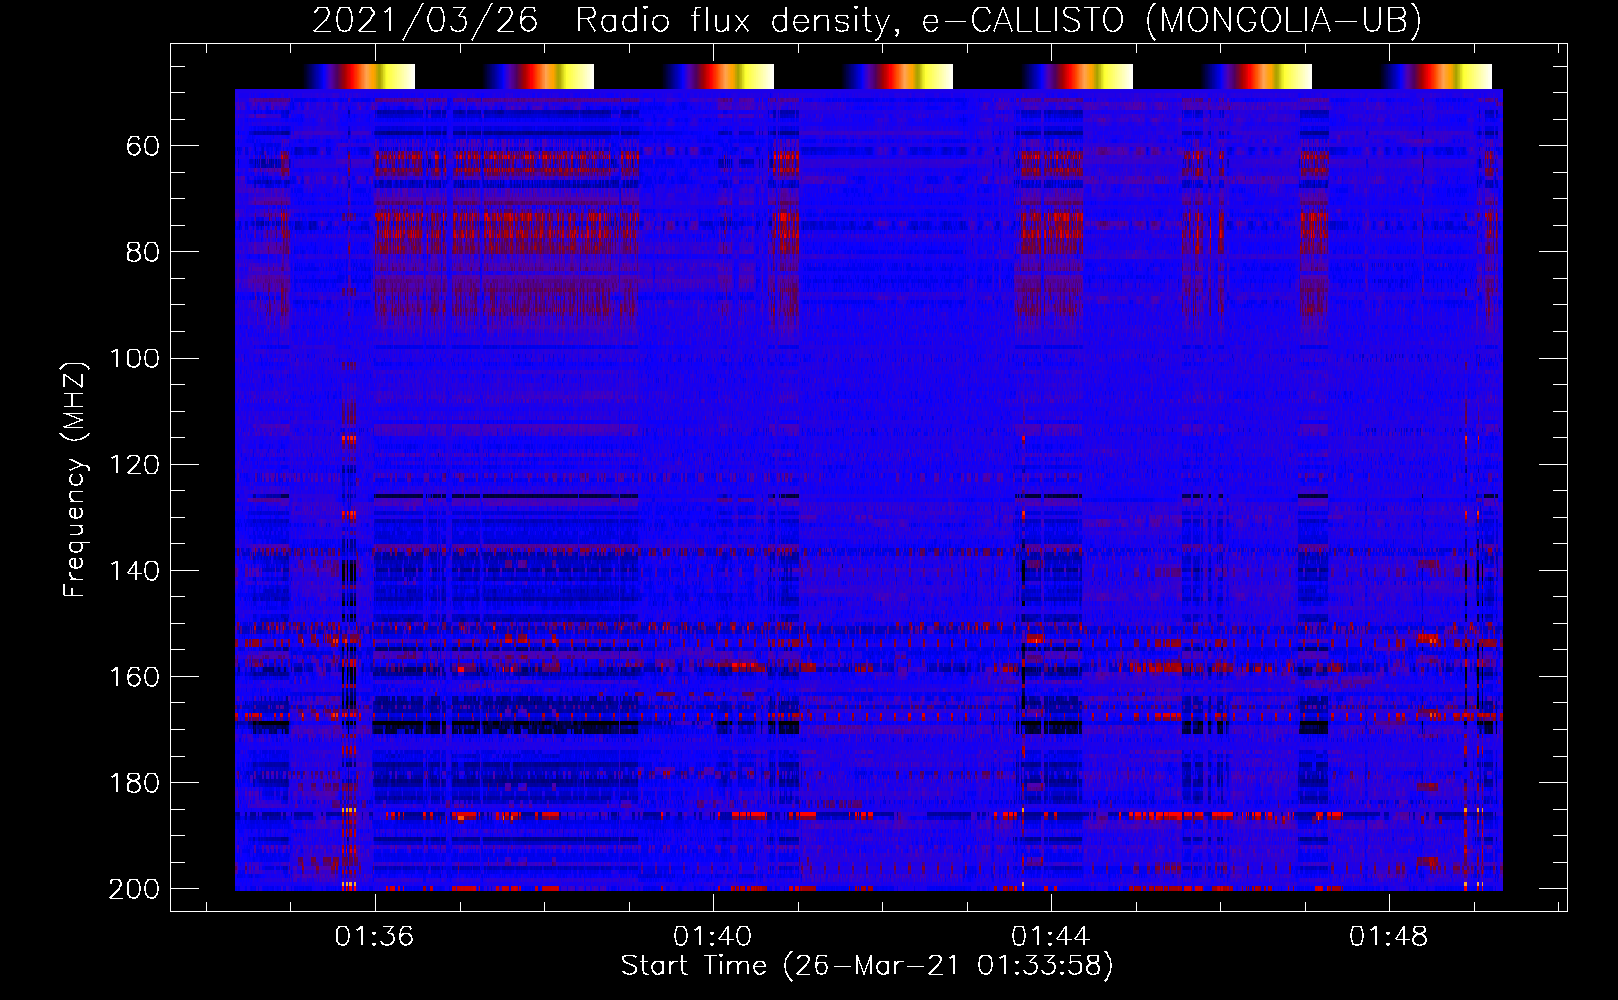The image size is (1618, 1000).
Task: Click the 'Frequency (MHZ)' y-axis label
Action: (75, 479)
